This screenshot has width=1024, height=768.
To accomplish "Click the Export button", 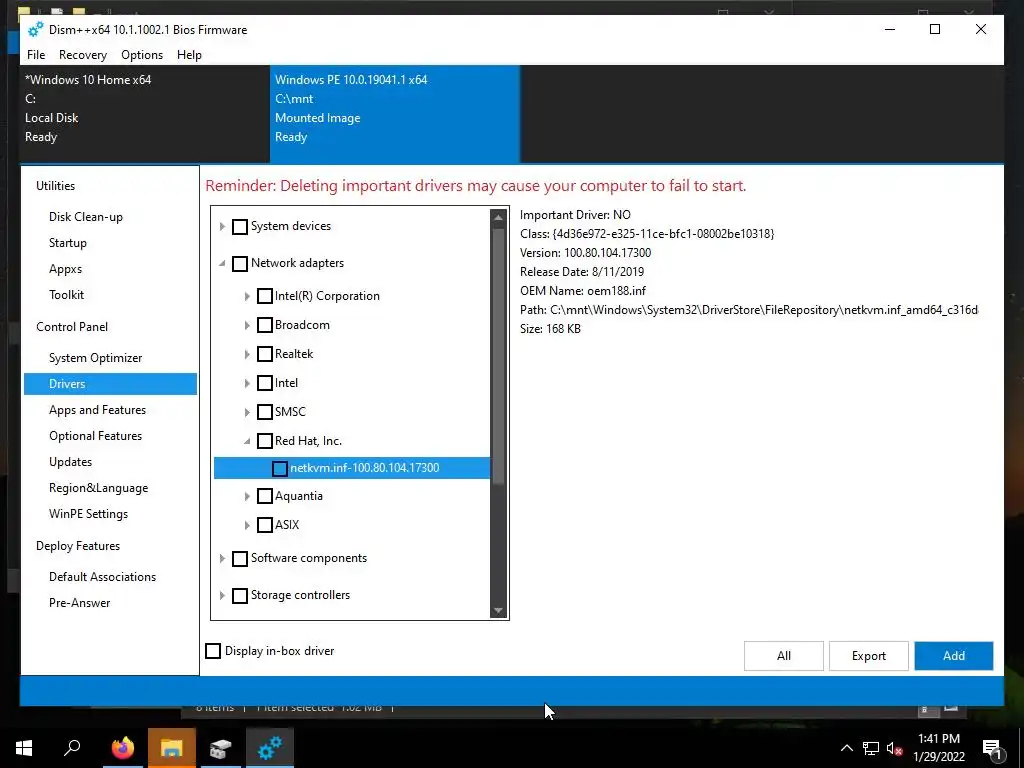I will 869,656.
